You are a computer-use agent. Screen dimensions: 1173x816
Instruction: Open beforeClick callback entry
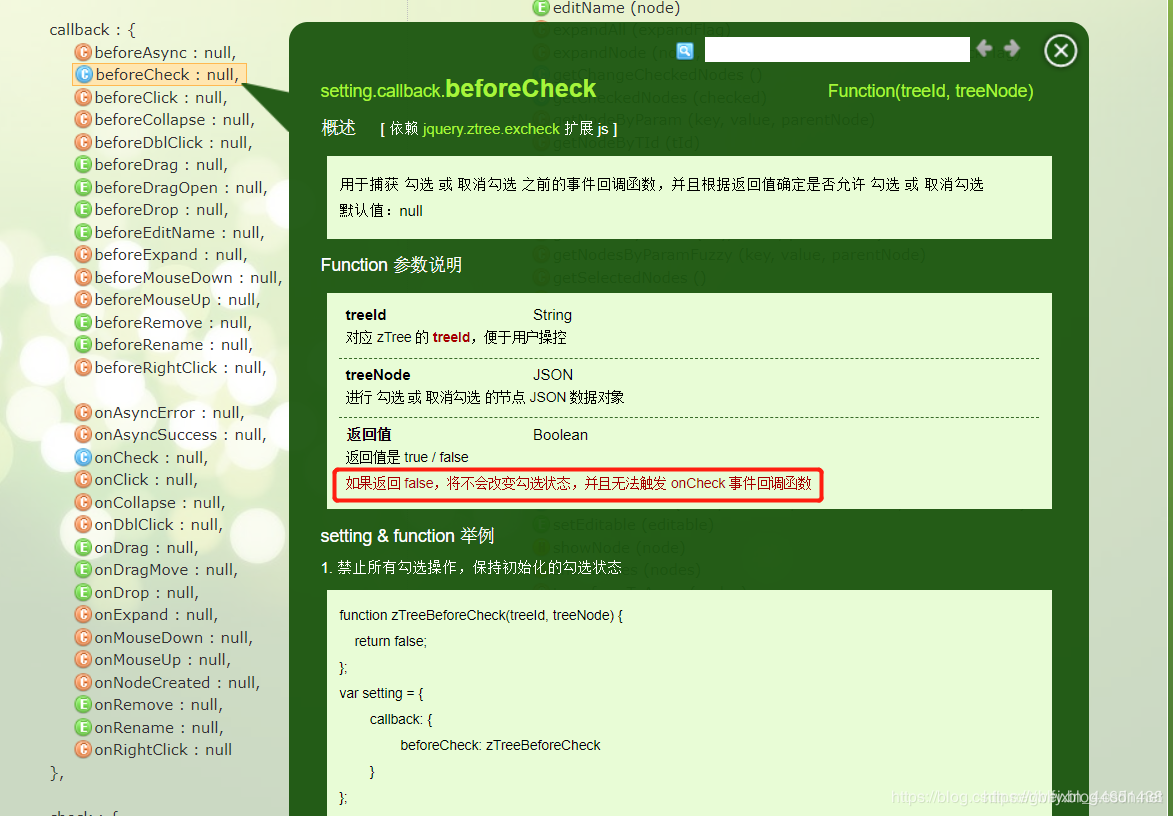point(151,97)
